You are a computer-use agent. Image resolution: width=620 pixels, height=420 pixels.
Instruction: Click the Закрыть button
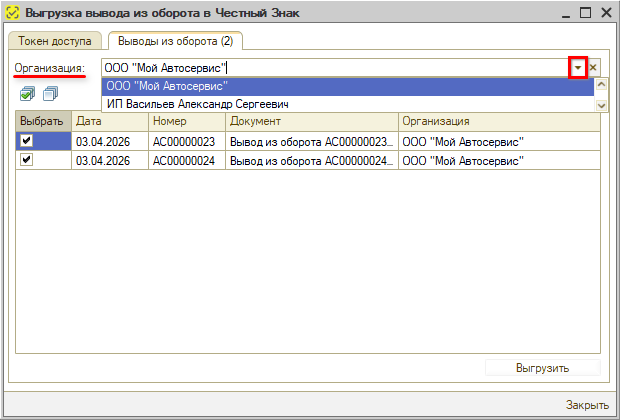tap(586, 405)
